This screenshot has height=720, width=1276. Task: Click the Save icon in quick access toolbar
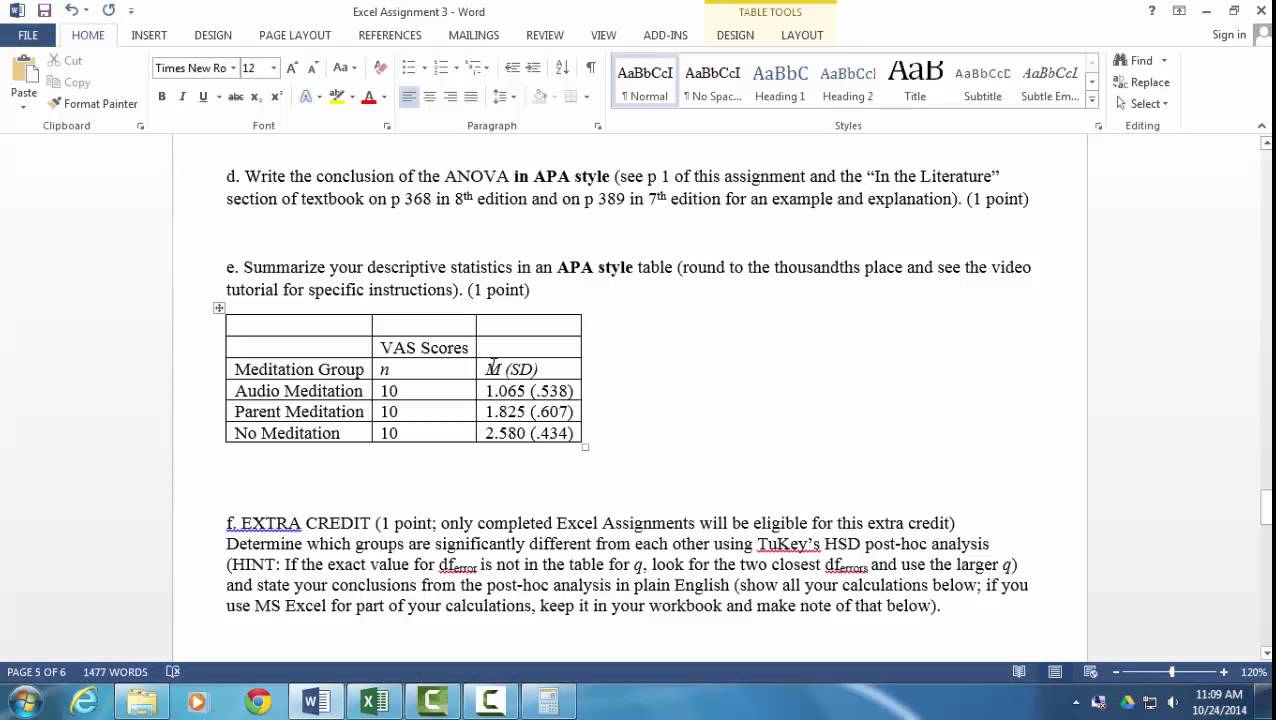coord(44,11)
